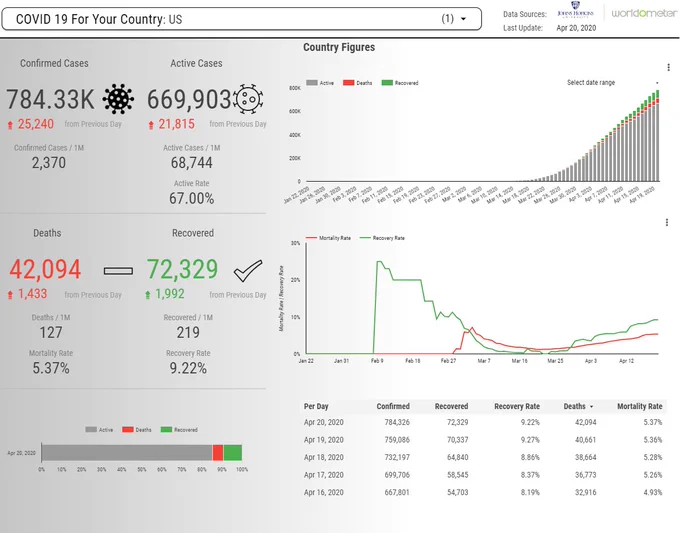This screenshot has height=533, width=680.
Task: Click the green Recovered segment of horizontal bar
Action: (233, 453)
